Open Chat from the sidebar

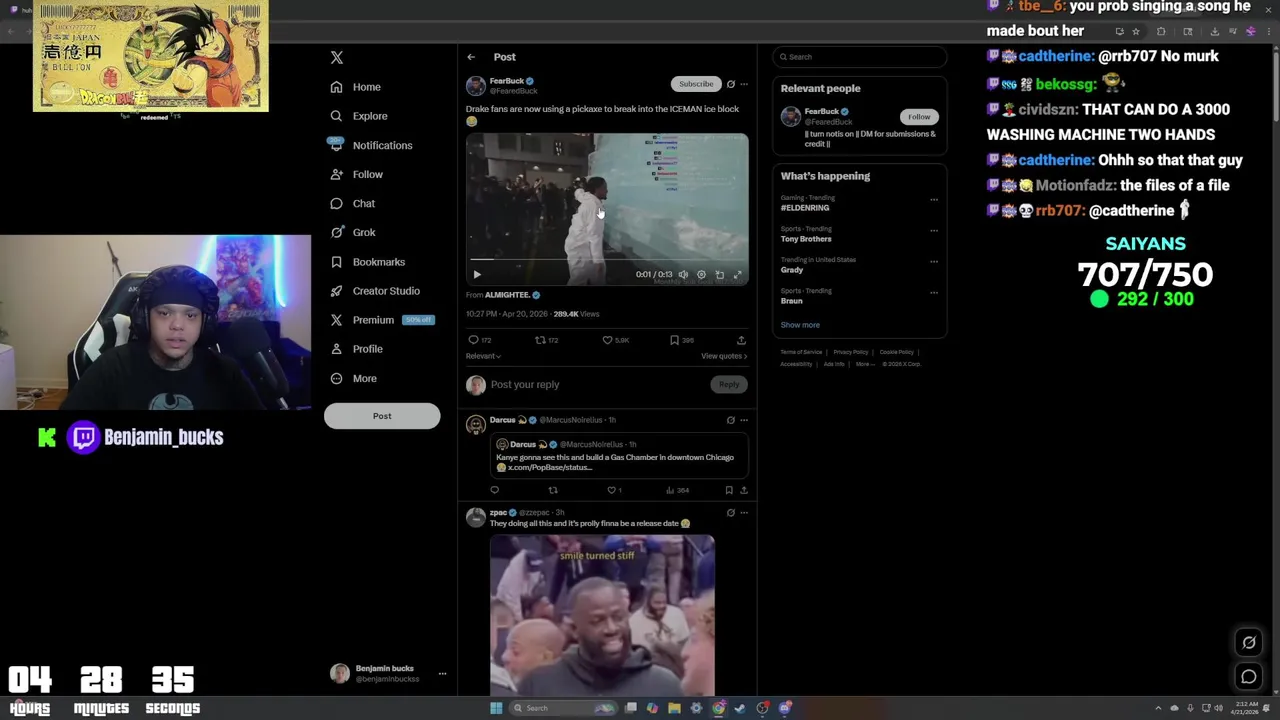(x=353, y=203)
